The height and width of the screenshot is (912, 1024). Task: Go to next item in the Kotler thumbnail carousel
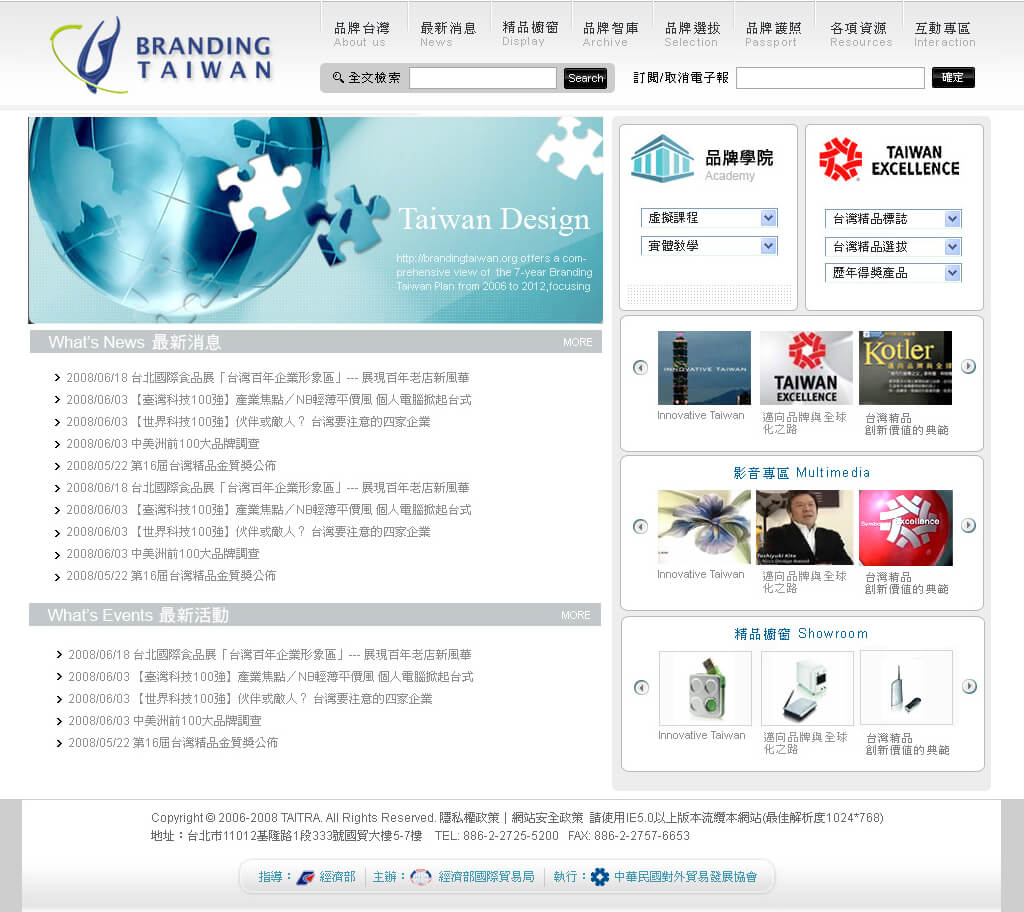point(968,366)
